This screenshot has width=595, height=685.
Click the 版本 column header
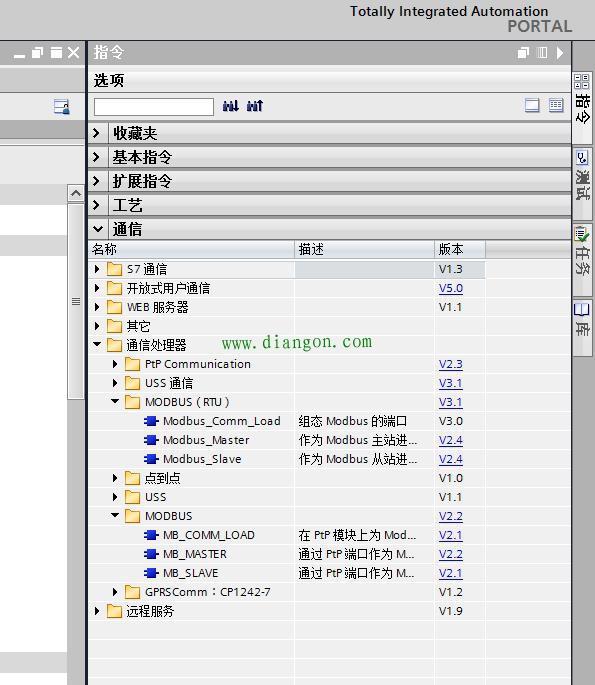point(460,249)
